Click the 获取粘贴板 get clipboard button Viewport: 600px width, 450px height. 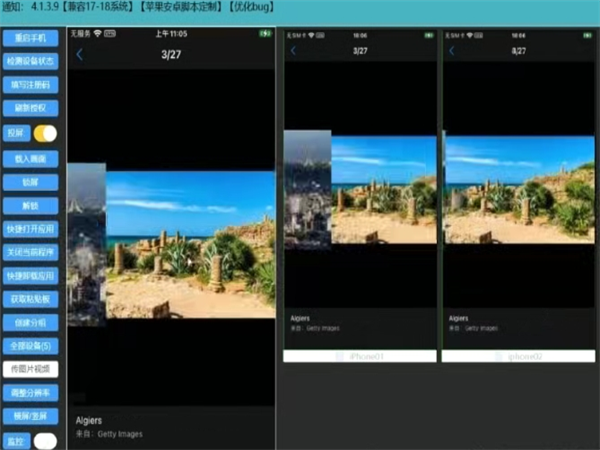30,298
